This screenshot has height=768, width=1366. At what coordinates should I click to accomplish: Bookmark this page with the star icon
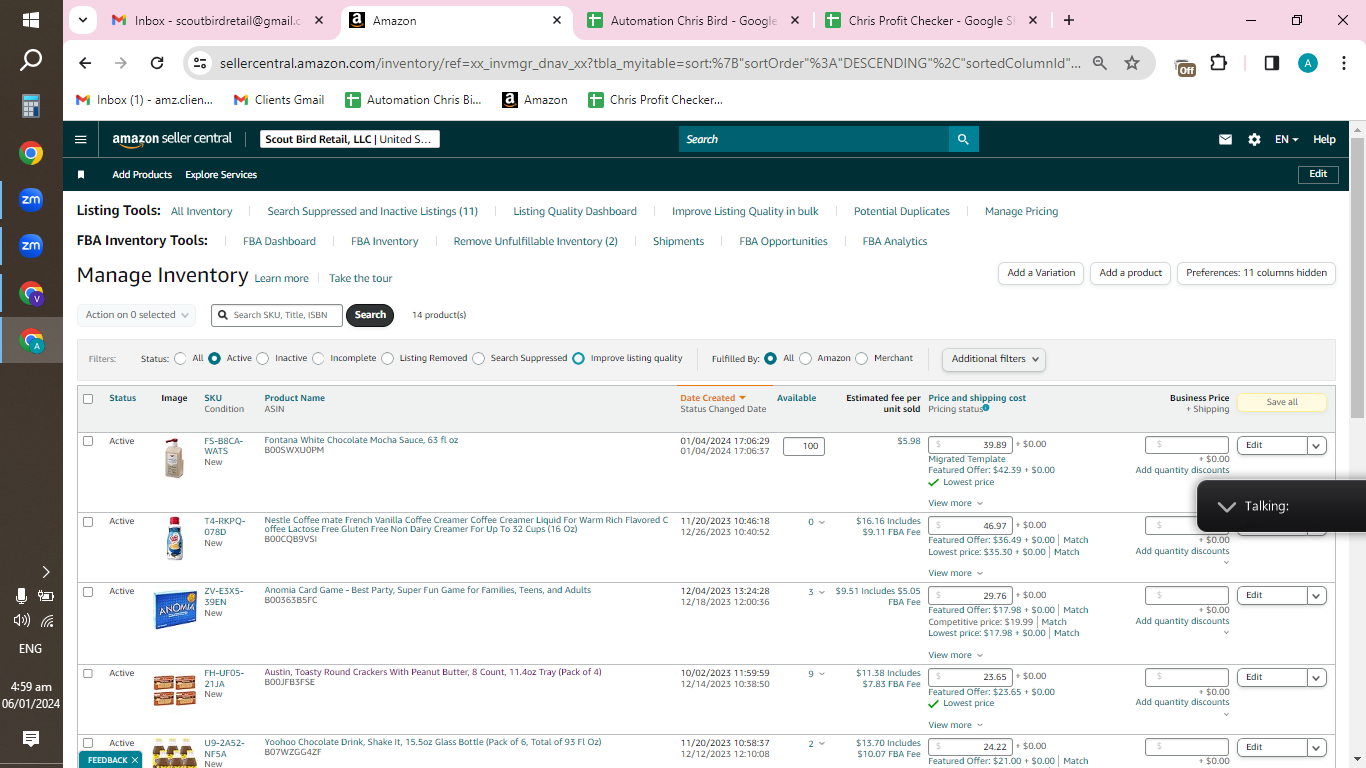click(1132, 63)
